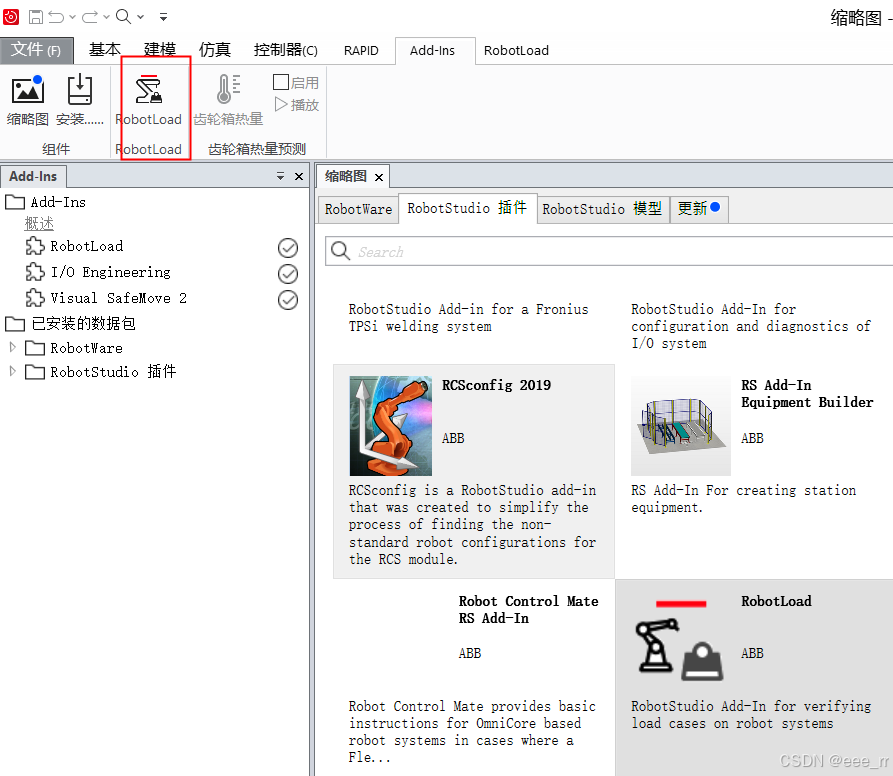Click the magnifier icon in quick access toolbar
893x776 pixels.
tap(123, 16)
